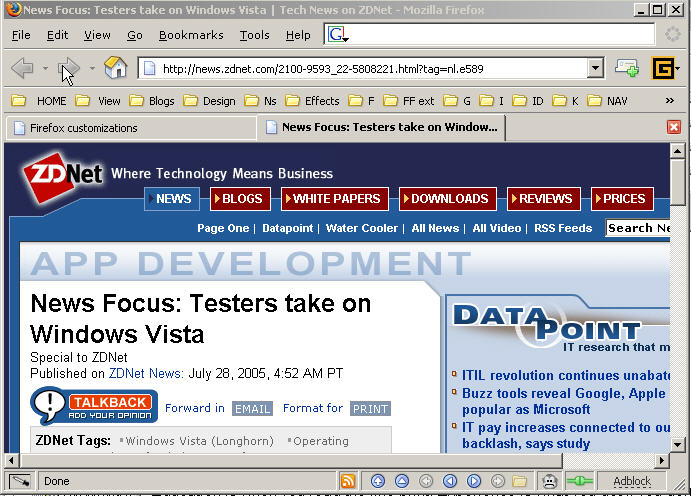Click the Talkback add your opinion button
Viewport: 691px width, 496px height.
[x=94, y=405]
